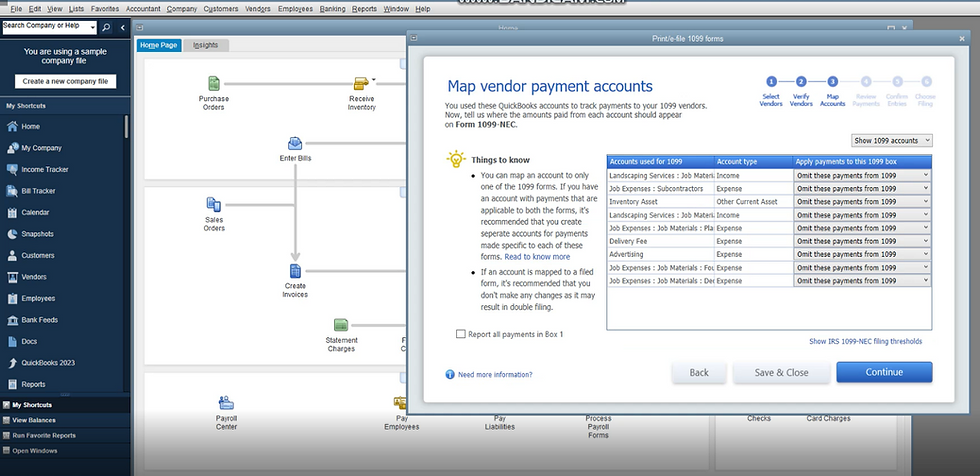Viewport: 980px width, 476px height.
Task: Open Vendors shortcut
Action: (34, 277)
